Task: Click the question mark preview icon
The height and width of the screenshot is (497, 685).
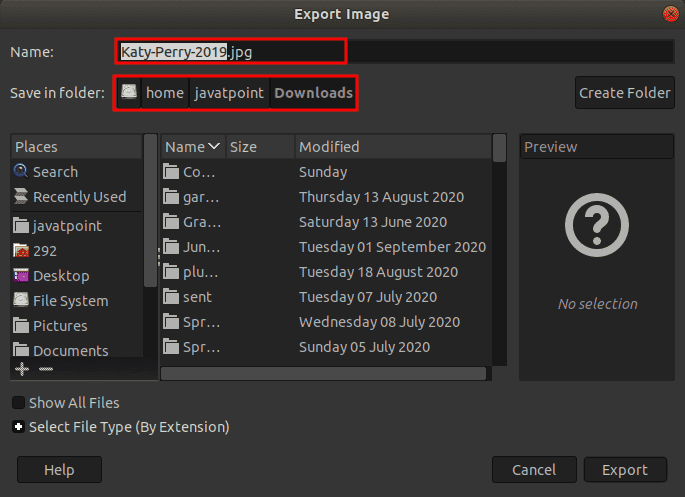Action: [x=597, y=224]
